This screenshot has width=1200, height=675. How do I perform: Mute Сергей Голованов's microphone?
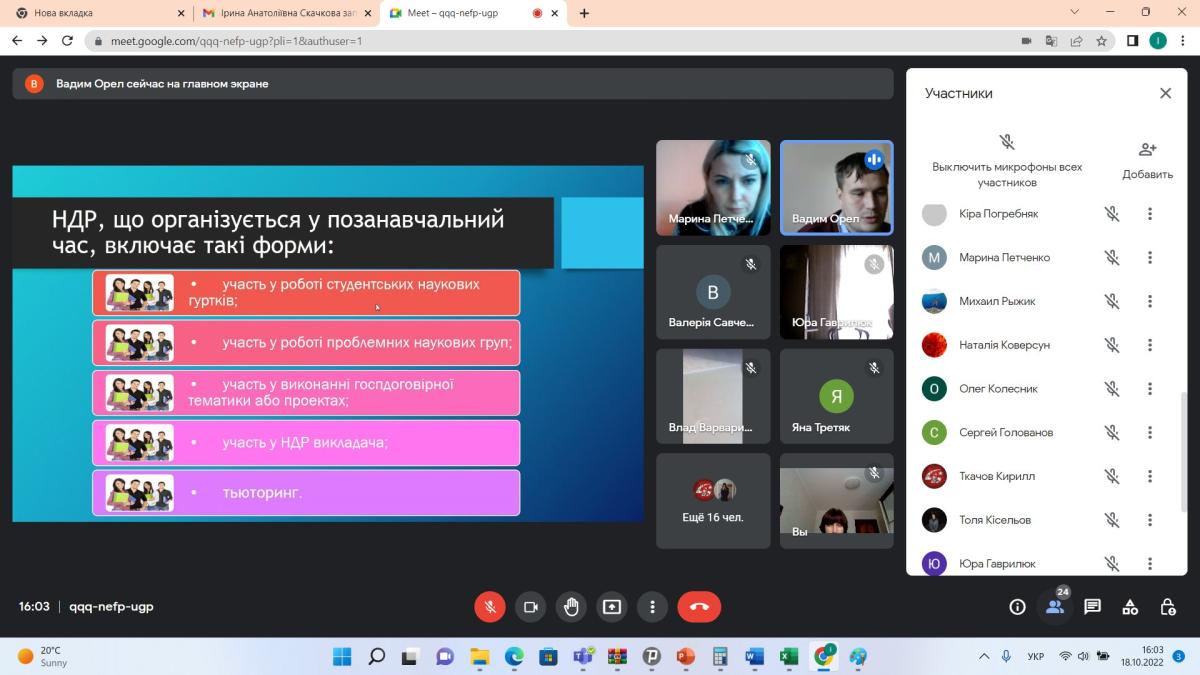click(x=1111, y=433)
